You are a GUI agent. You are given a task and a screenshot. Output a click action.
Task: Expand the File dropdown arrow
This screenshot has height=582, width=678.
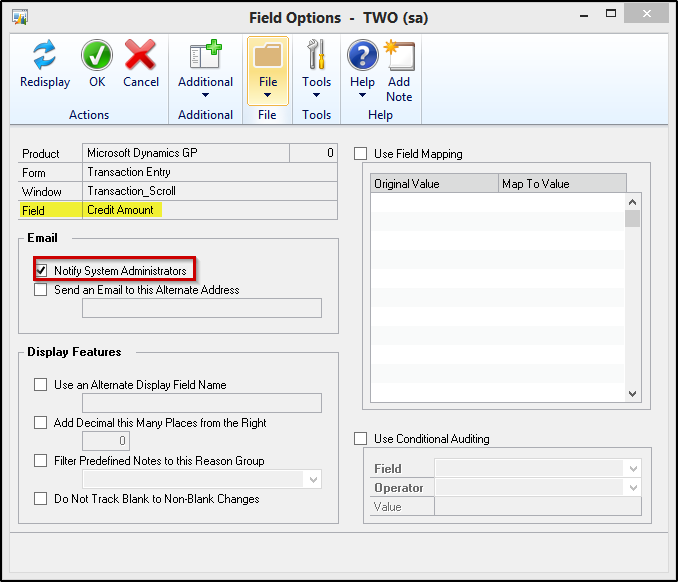[268, 95]
